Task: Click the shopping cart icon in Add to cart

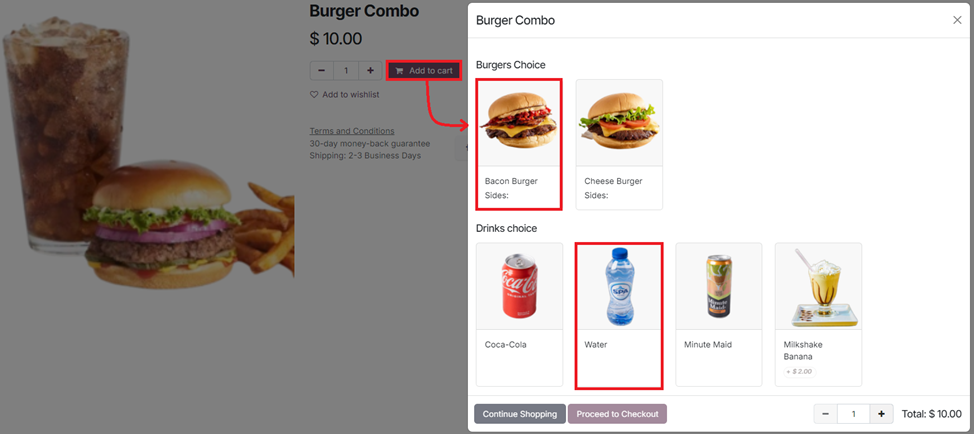Action: (x=399, y=71)
